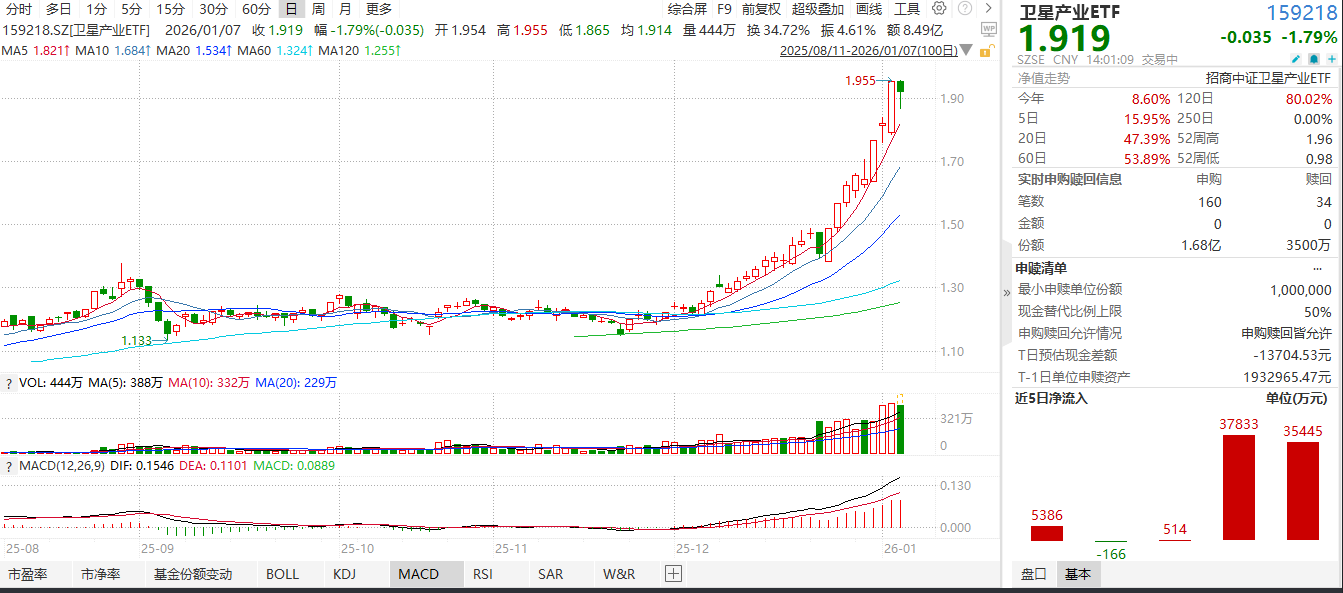
Task: Select the KDJ indicator tab
Action: (344, 574)
